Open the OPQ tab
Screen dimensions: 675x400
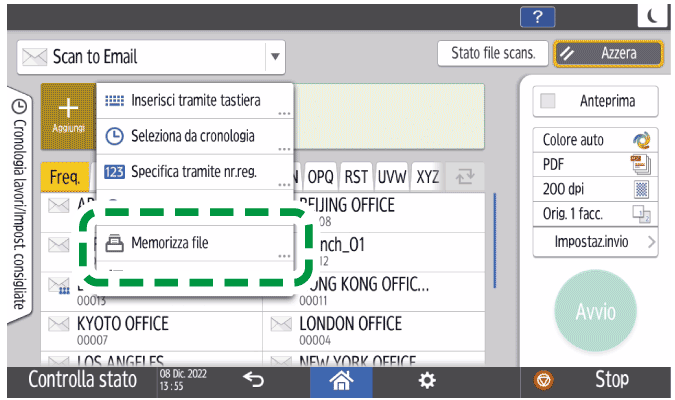tap(321, 177)
